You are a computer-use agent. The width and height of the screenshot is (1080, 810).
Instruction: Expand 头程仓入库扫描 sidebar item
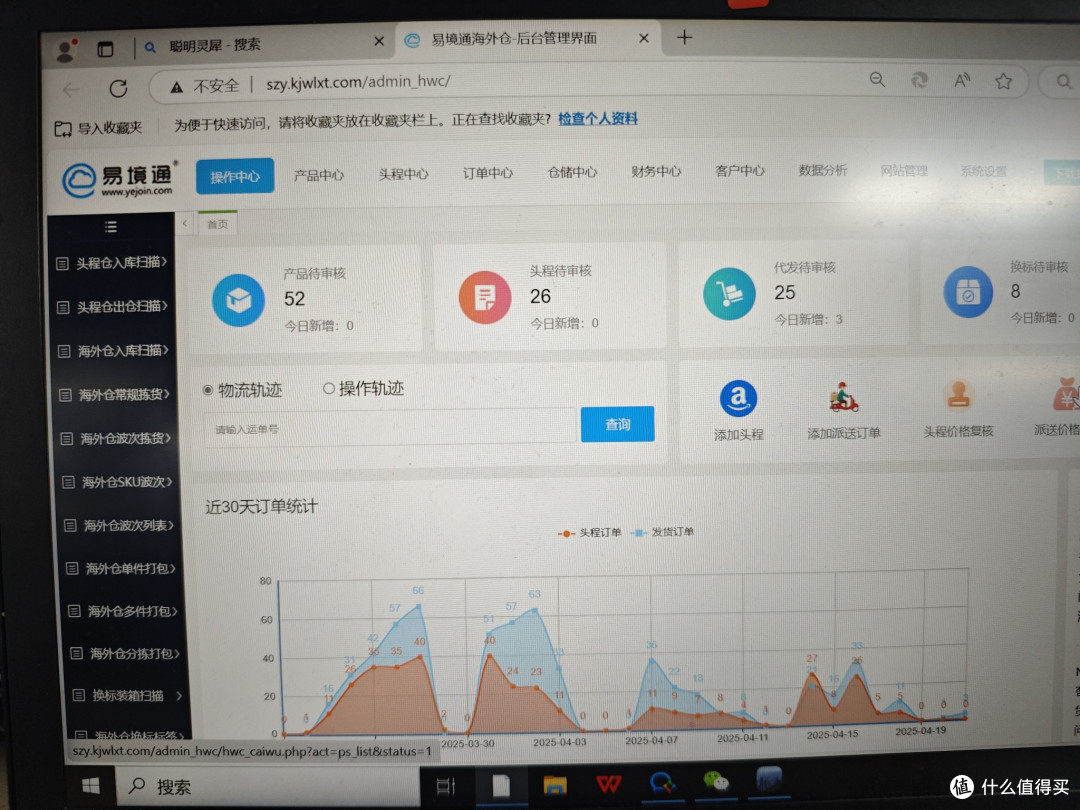[x=112, y=262]
